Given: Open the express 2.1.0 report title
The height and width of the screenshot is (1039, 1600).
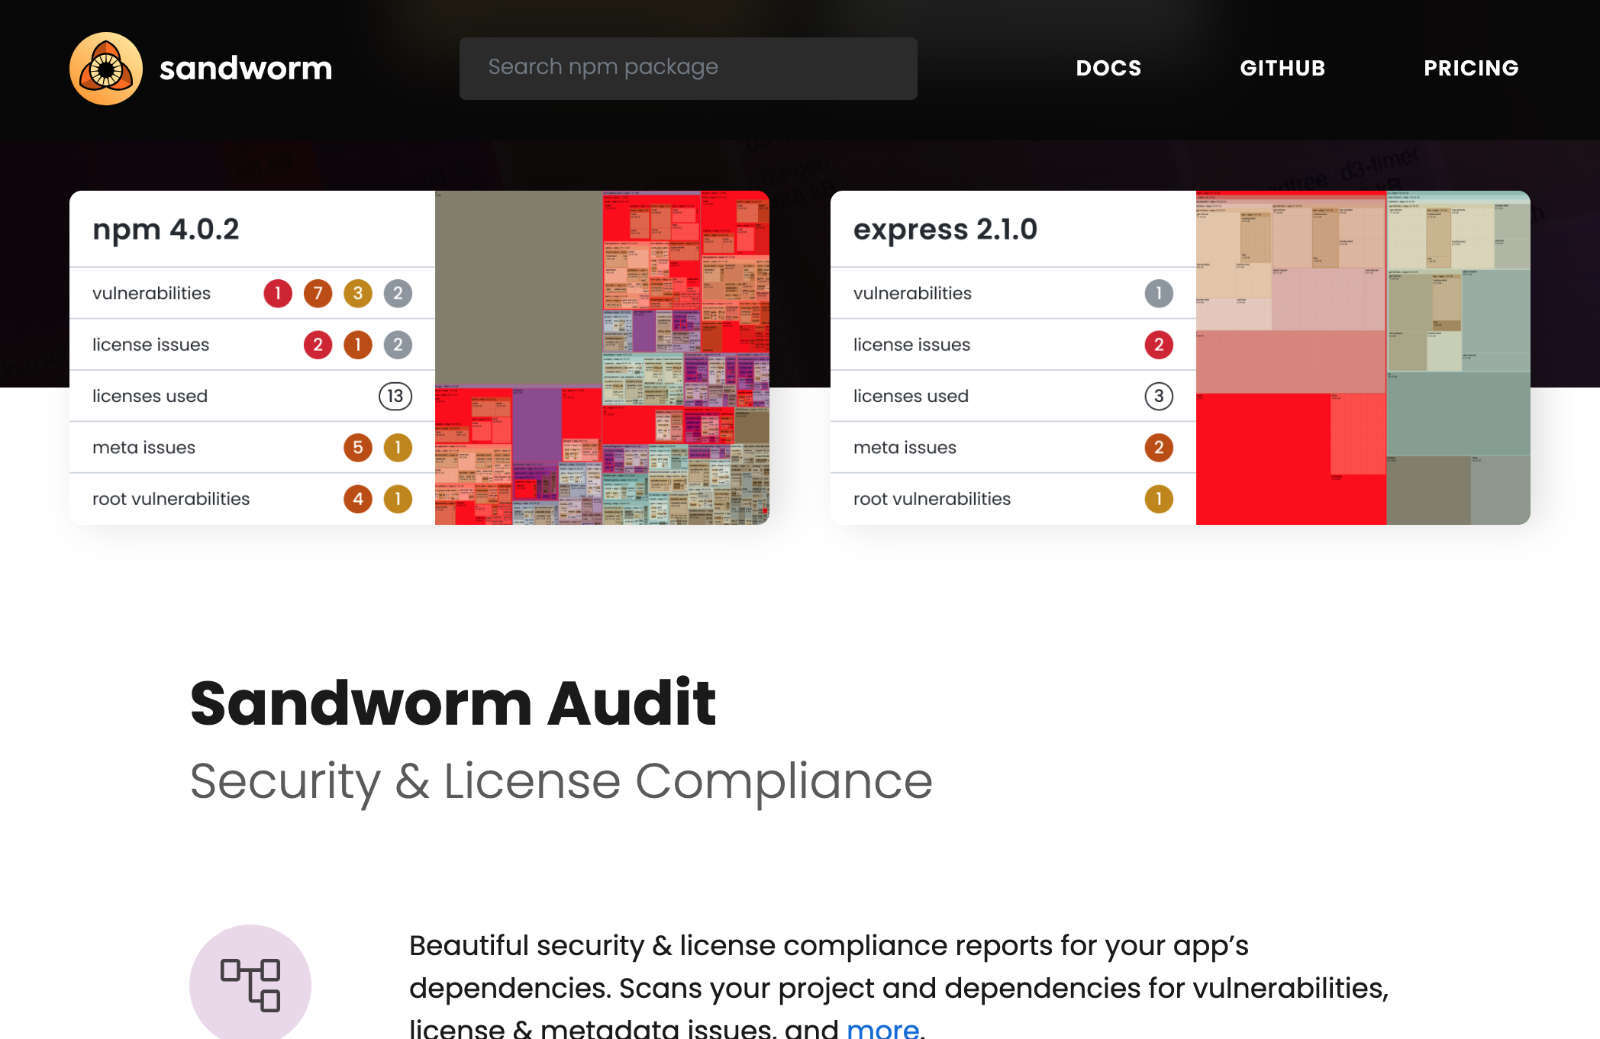Looking at the screenshot, I should (945, 229).
